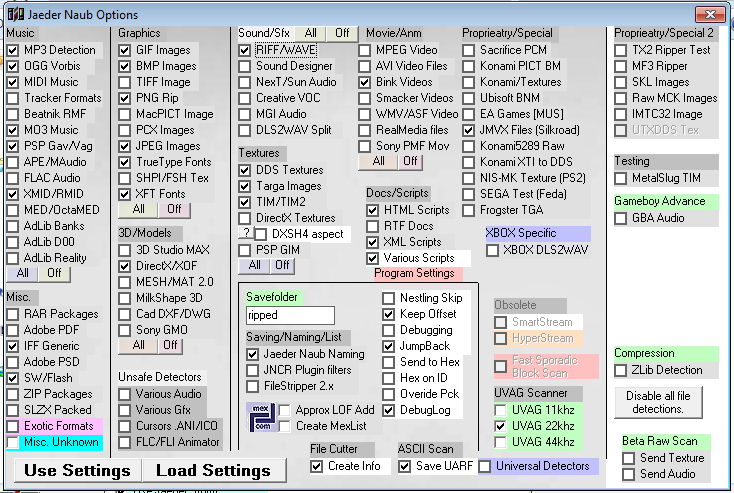Click the Off button under Sony PMF Mov
Screen dimensions: 734x493
tap(408, 161)
